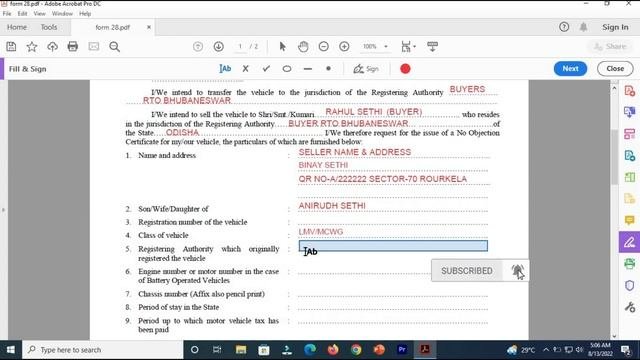Image resolution: width=640 pixels, height=360 pixels.
Task: Upload the file to cloud
Action: pos(52,47)
